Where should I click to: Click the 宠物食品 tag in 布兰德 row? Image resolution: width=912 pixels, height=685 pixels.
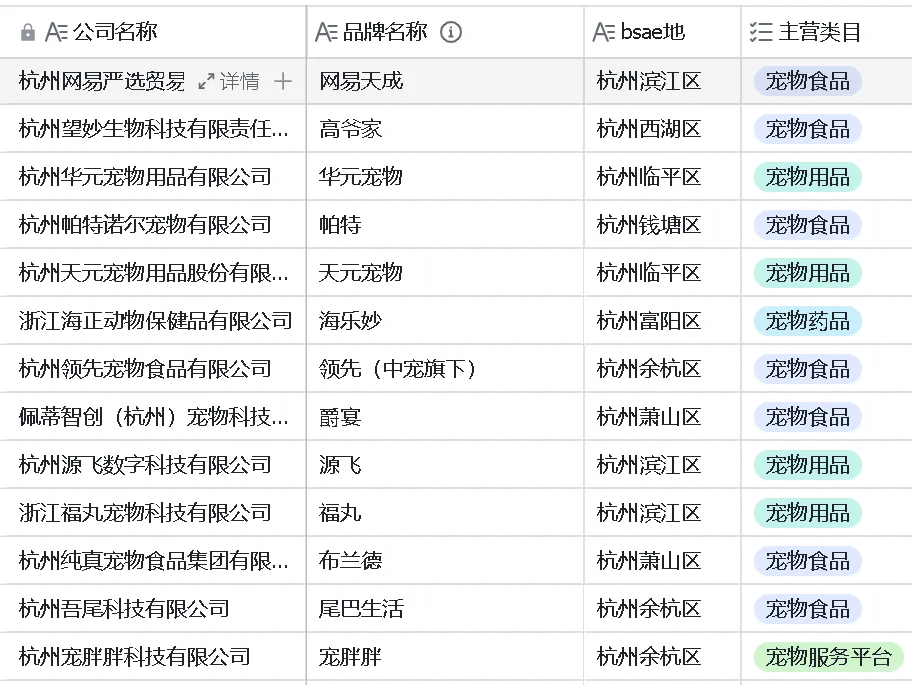coord(807,561)
